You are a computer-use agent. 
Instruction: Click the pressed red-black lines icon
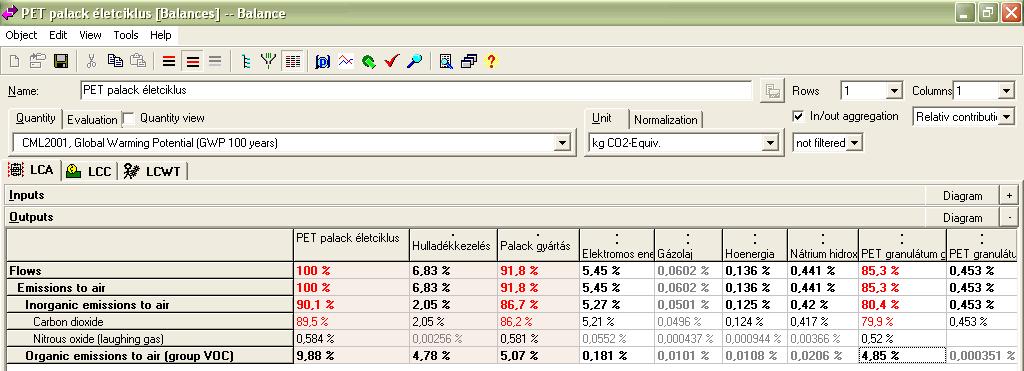(x=193, y=61)
